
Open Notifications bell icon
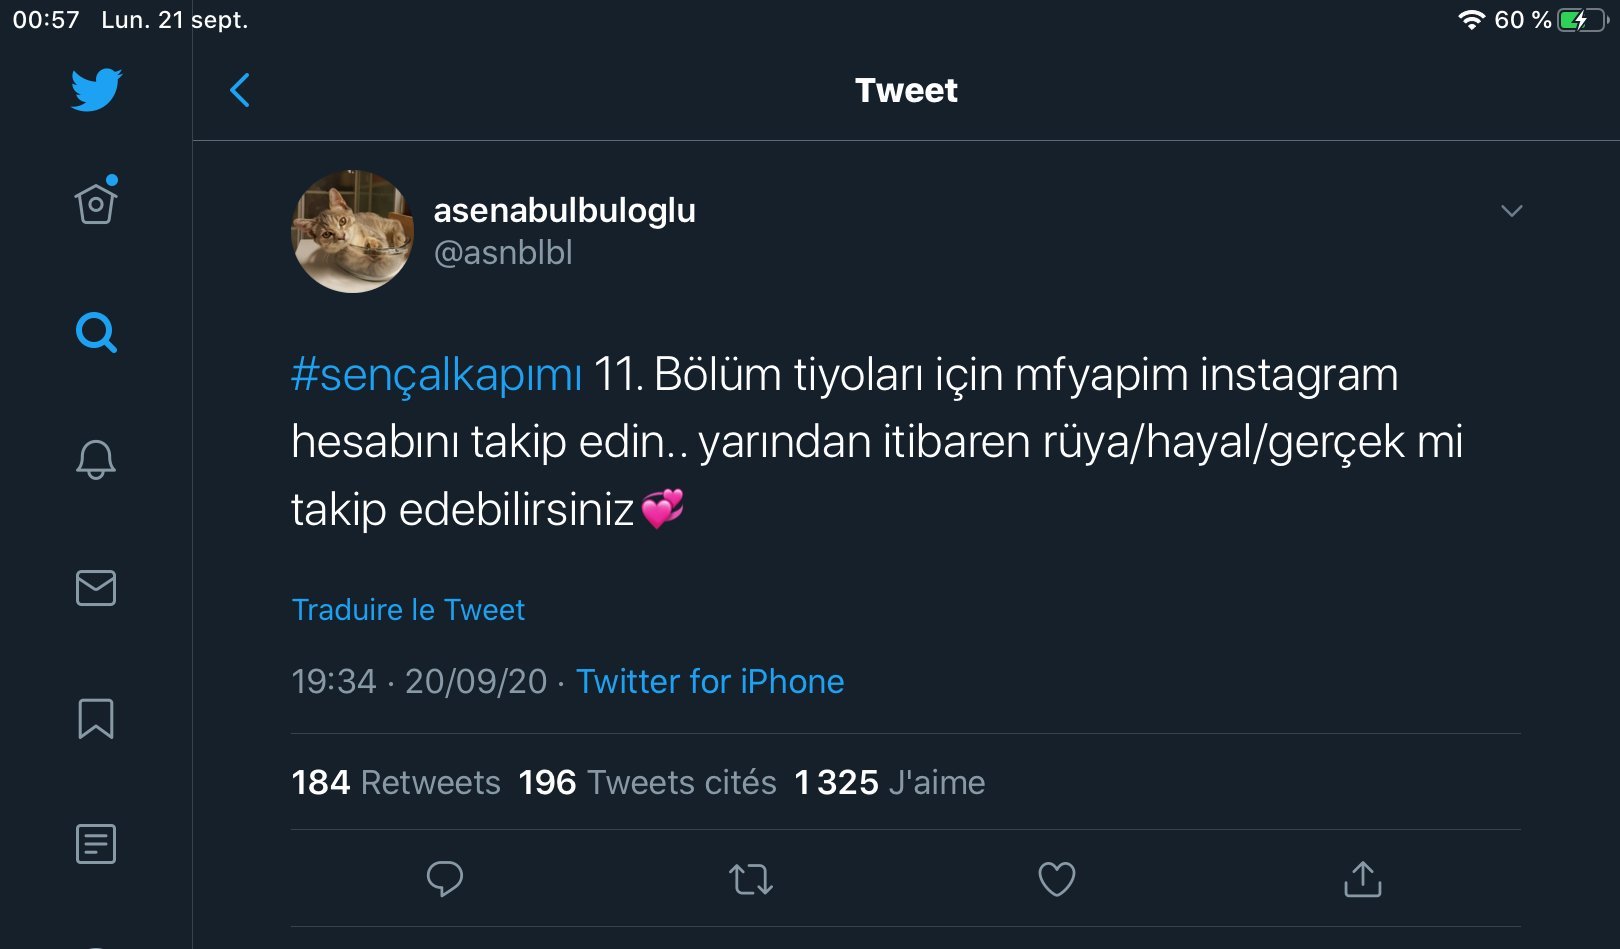[x=96, y=459]
